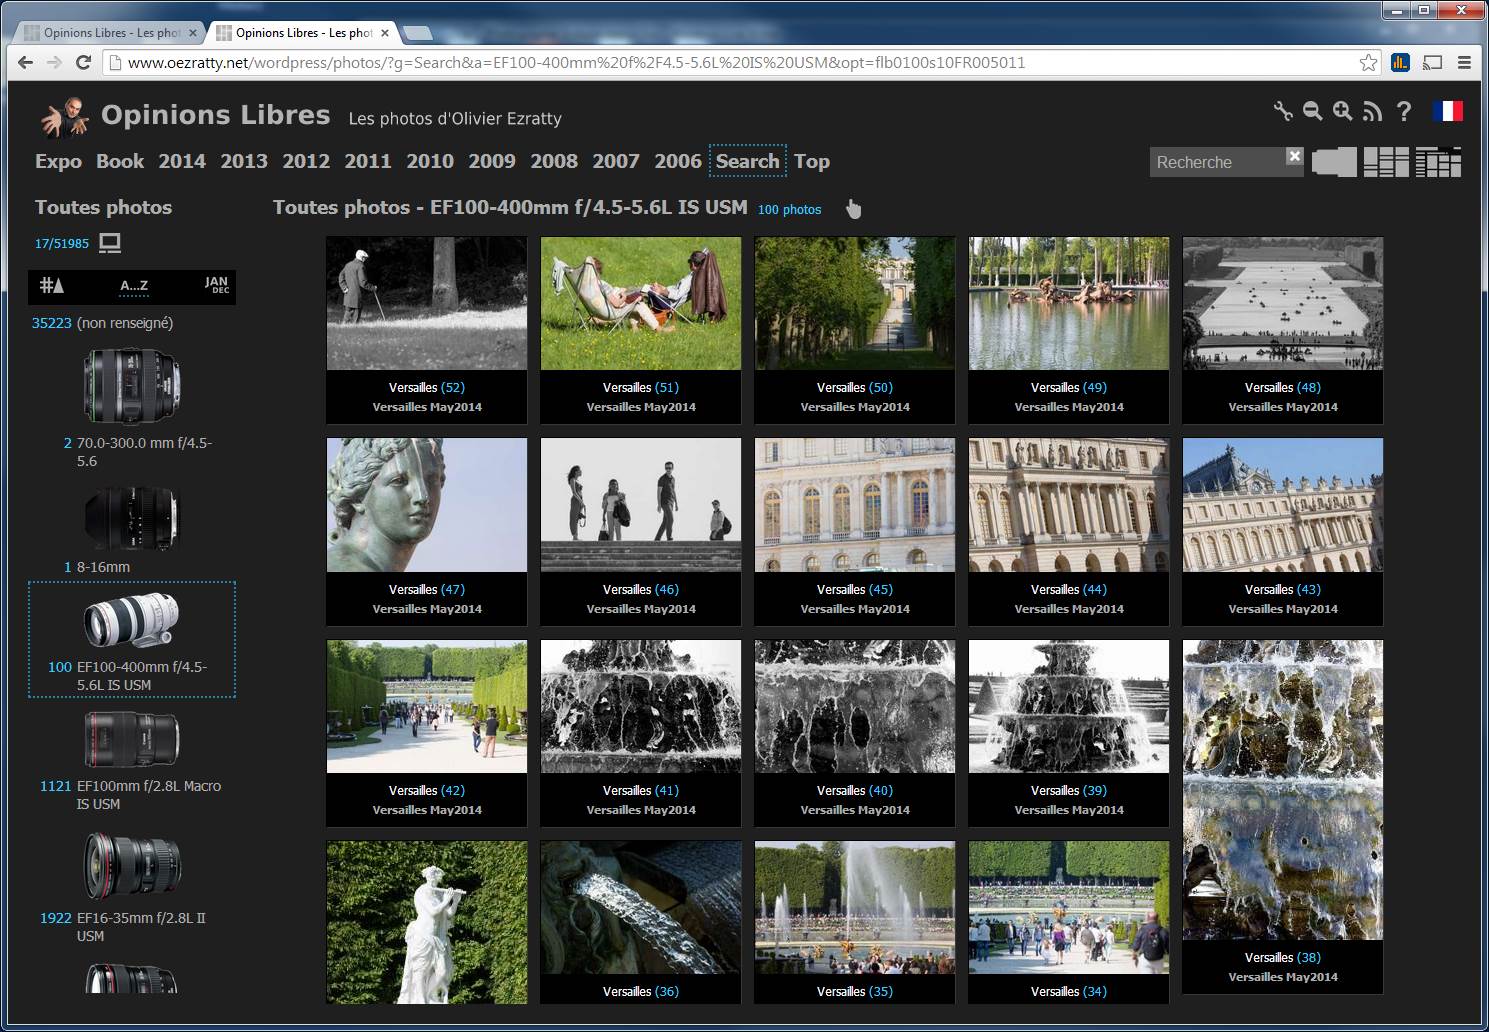This screenshot has width=1489, height=1032.
Task: Click the zoom in magnifier icon
Action: pyautogui.click(x=1342, y=111)
